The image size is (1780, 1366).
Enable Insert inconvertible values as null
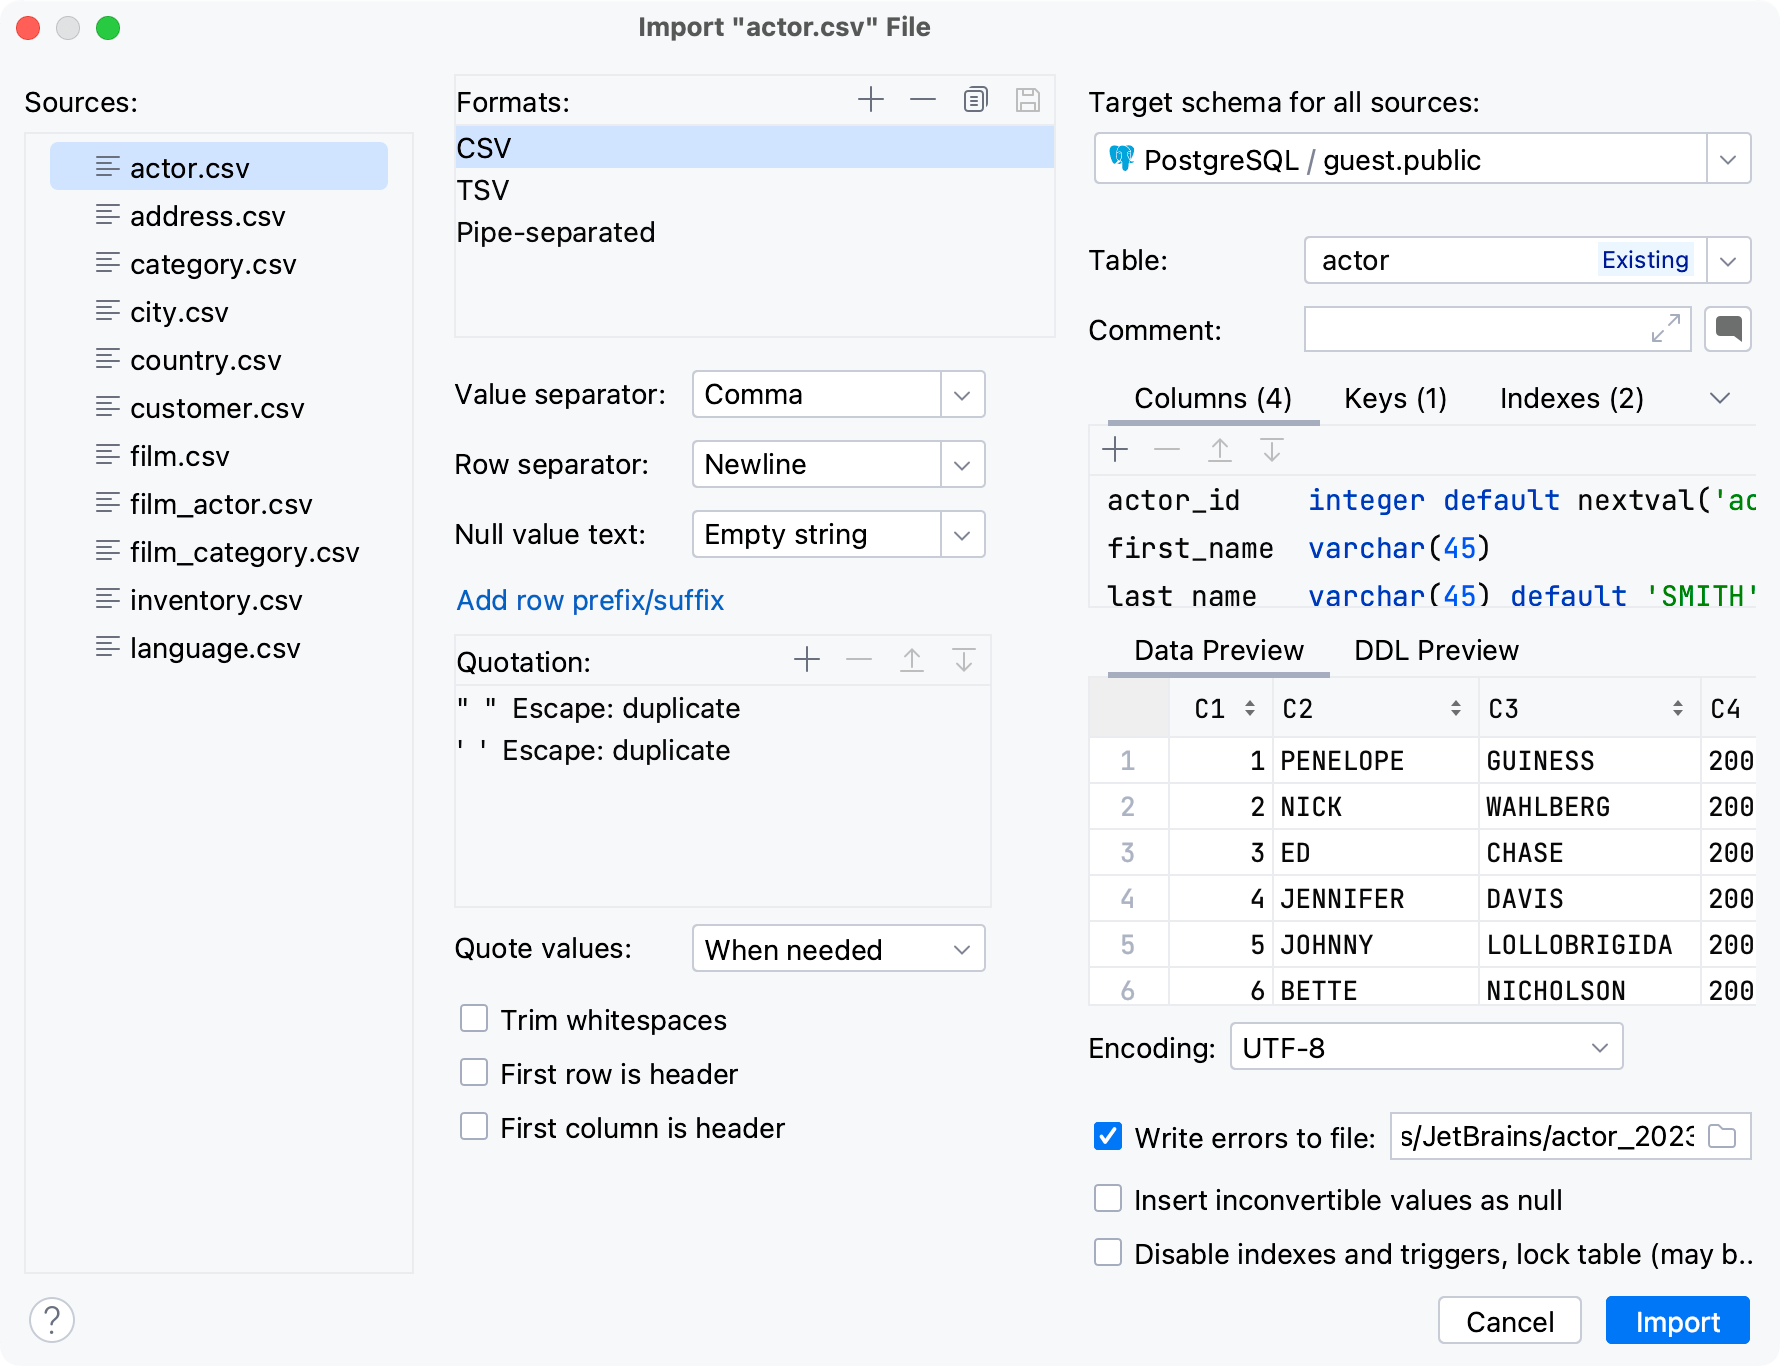coord(1107,1199)
